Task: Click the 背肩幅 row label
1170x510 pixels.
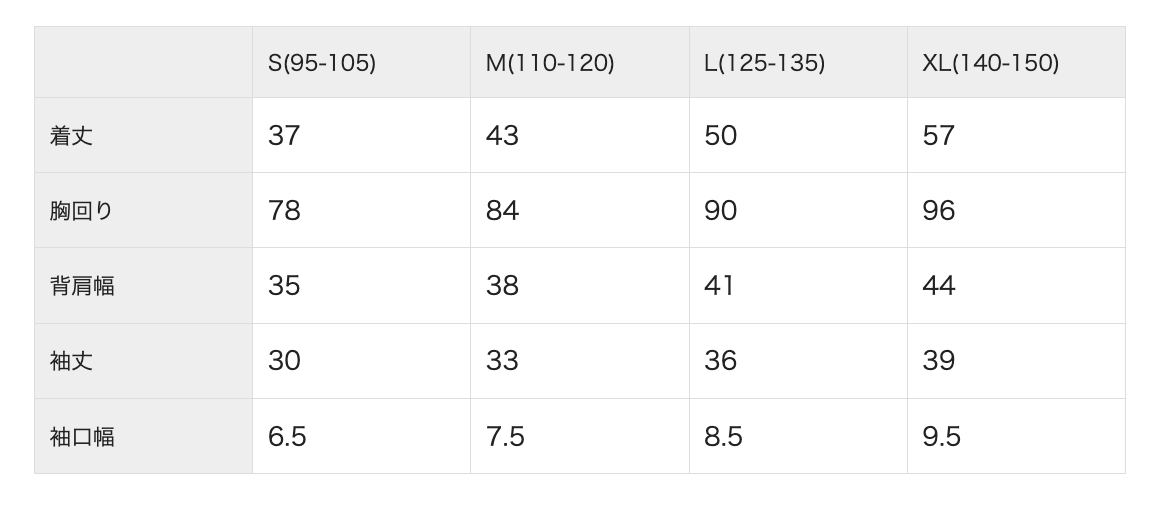Action: 82,286
